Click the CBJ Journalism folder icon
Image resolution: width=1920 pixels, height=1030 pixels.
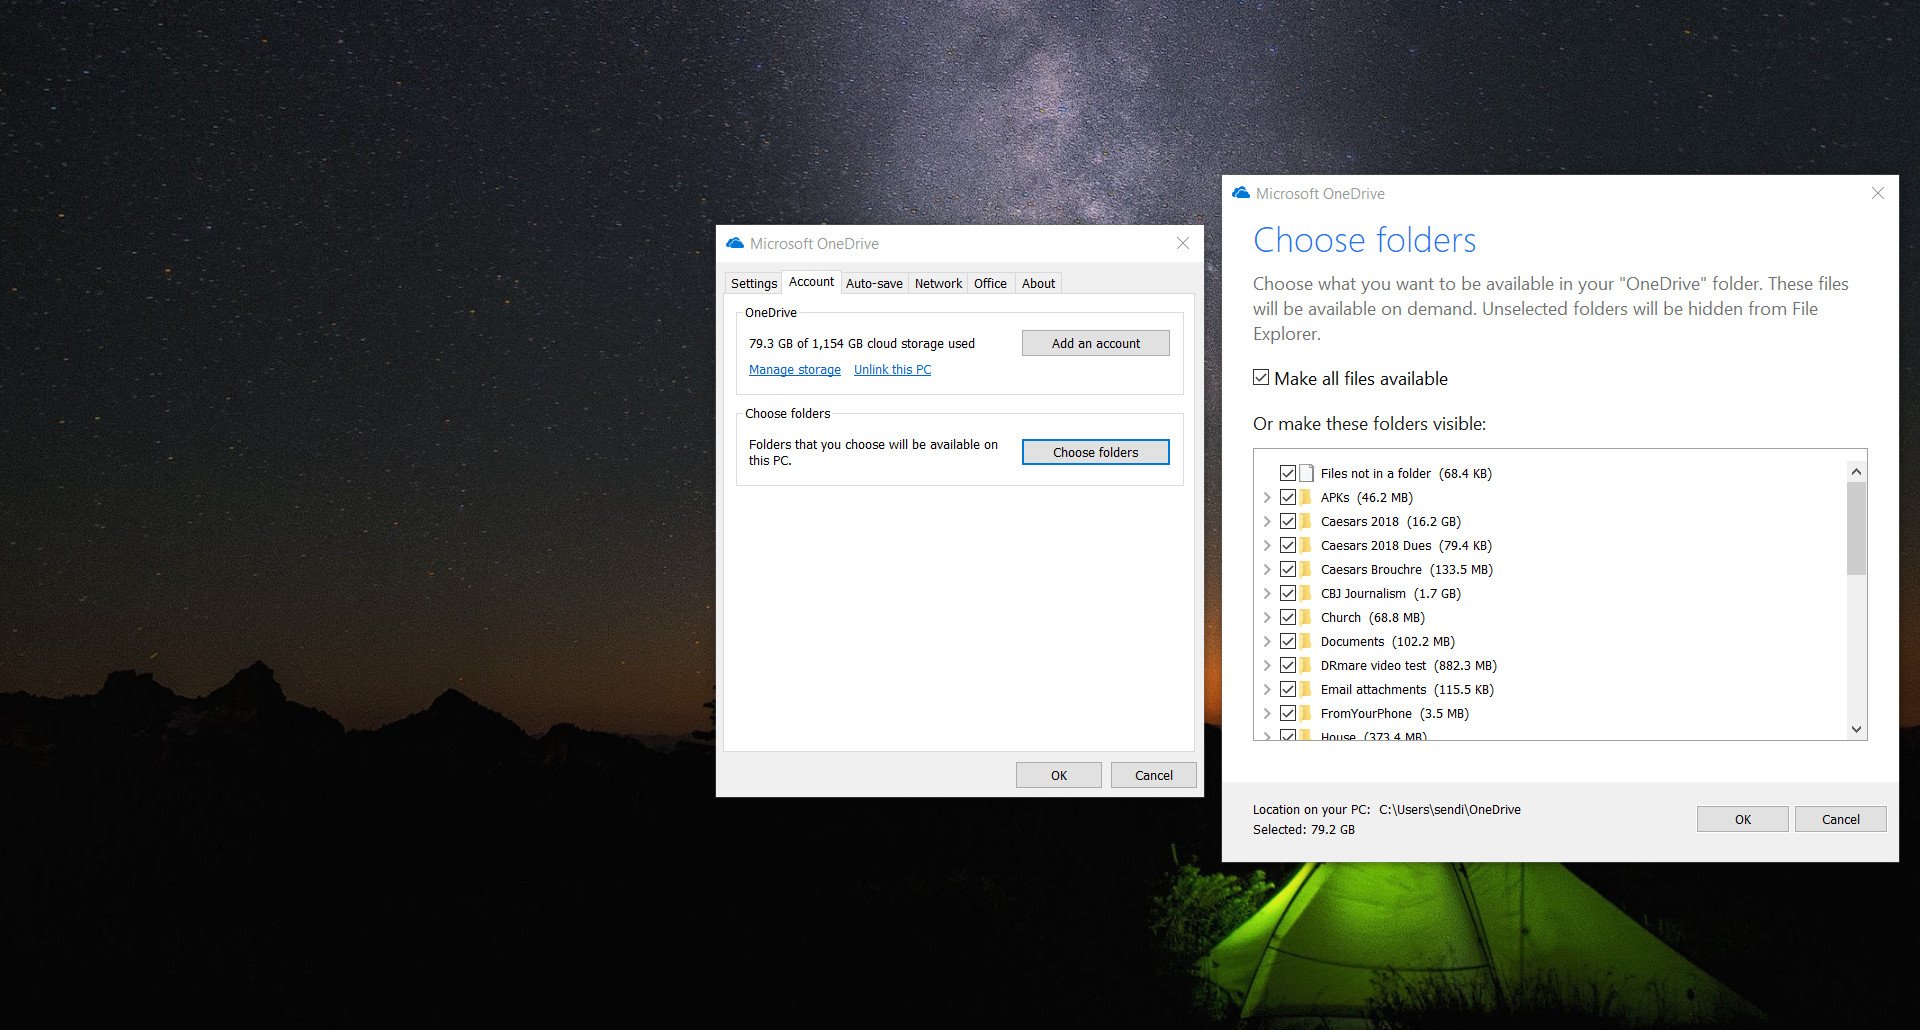click(x=1306, y=593)
